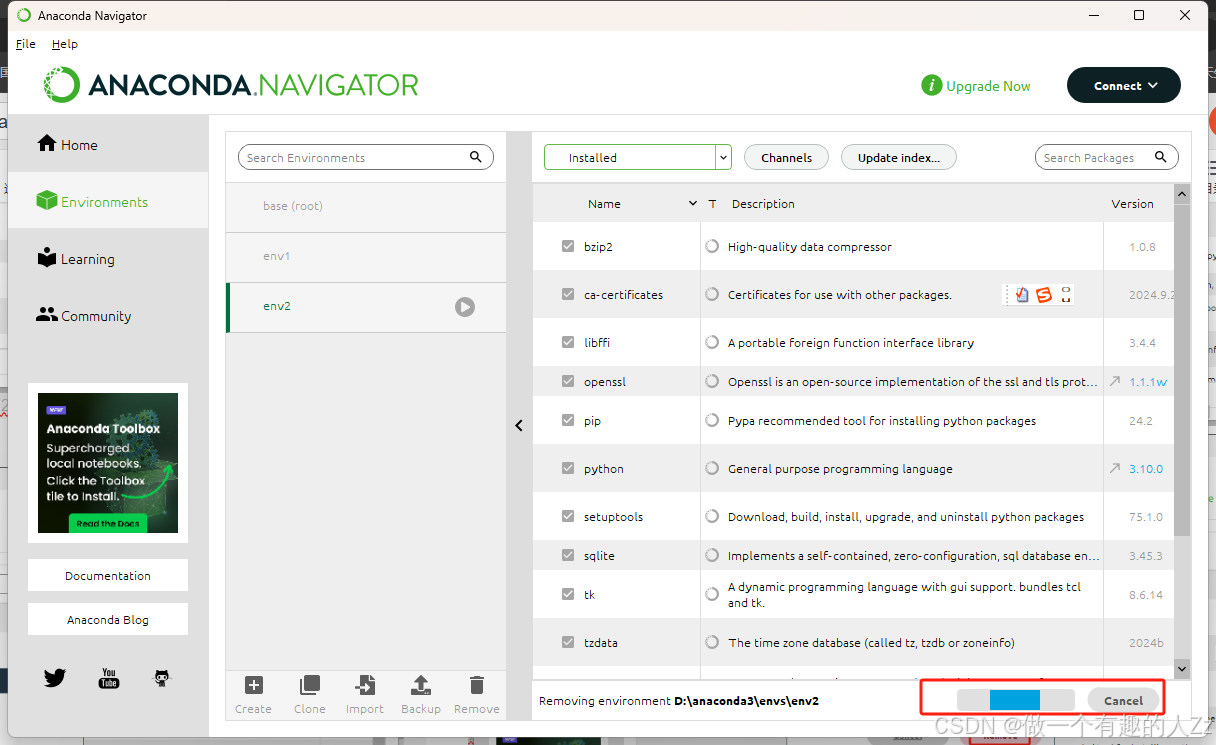Open the Home section icon
1216x745 pixels.
(x=47, y=144)
